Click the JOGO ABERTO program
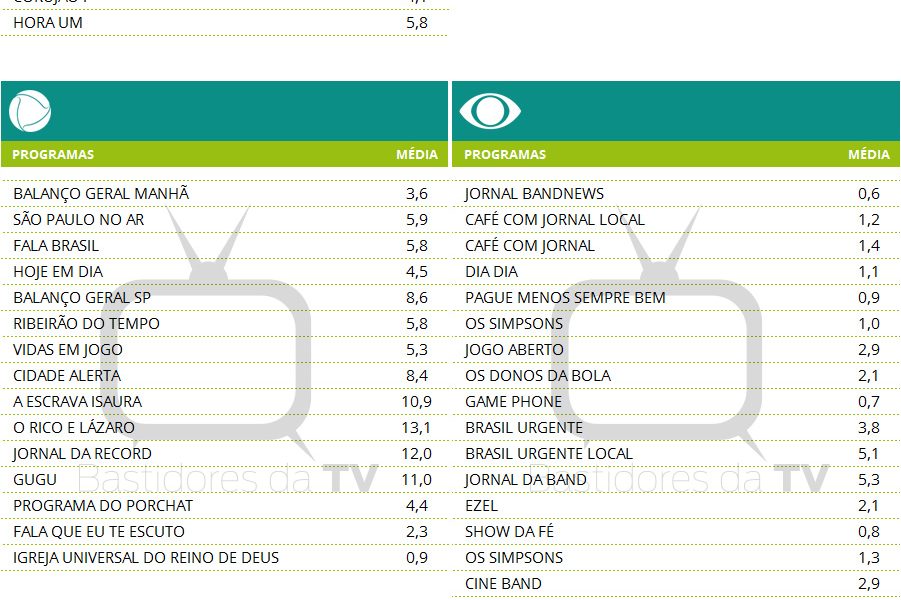Viewport: 901px width, 600px height. pyautogui.click(x=514, y=350)
